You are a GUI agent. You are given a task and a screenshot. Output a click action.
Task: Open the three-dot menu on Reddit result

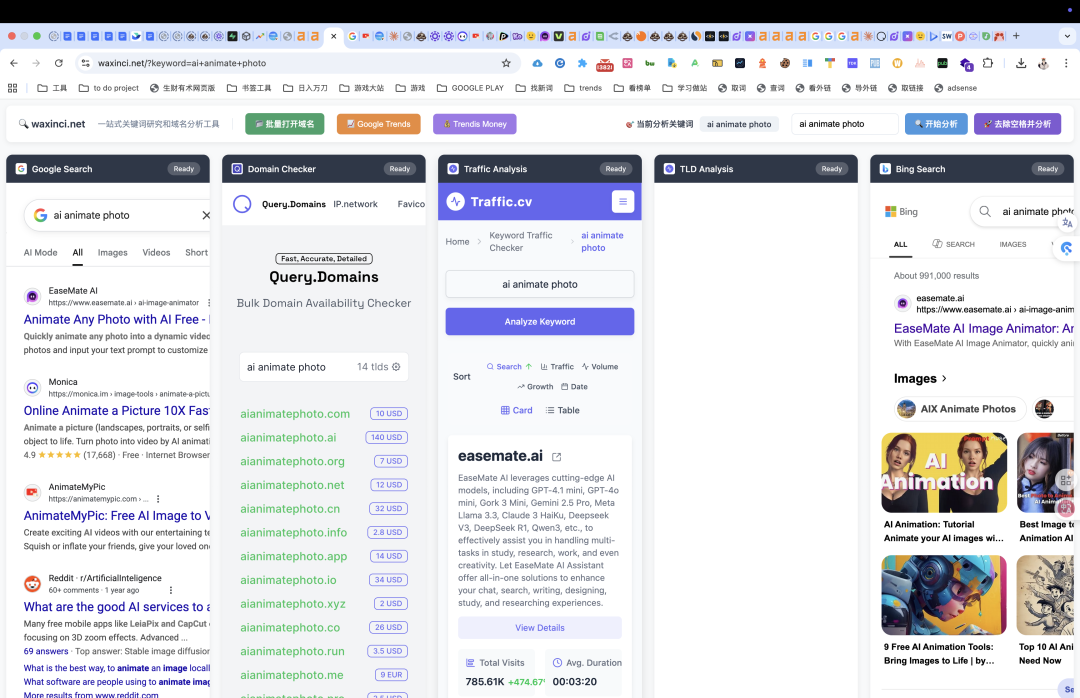coord(171,590)
